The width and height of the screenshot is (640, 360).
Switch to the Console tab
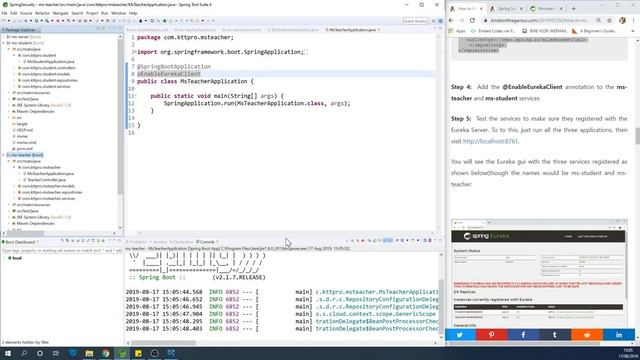click(207, 242)
